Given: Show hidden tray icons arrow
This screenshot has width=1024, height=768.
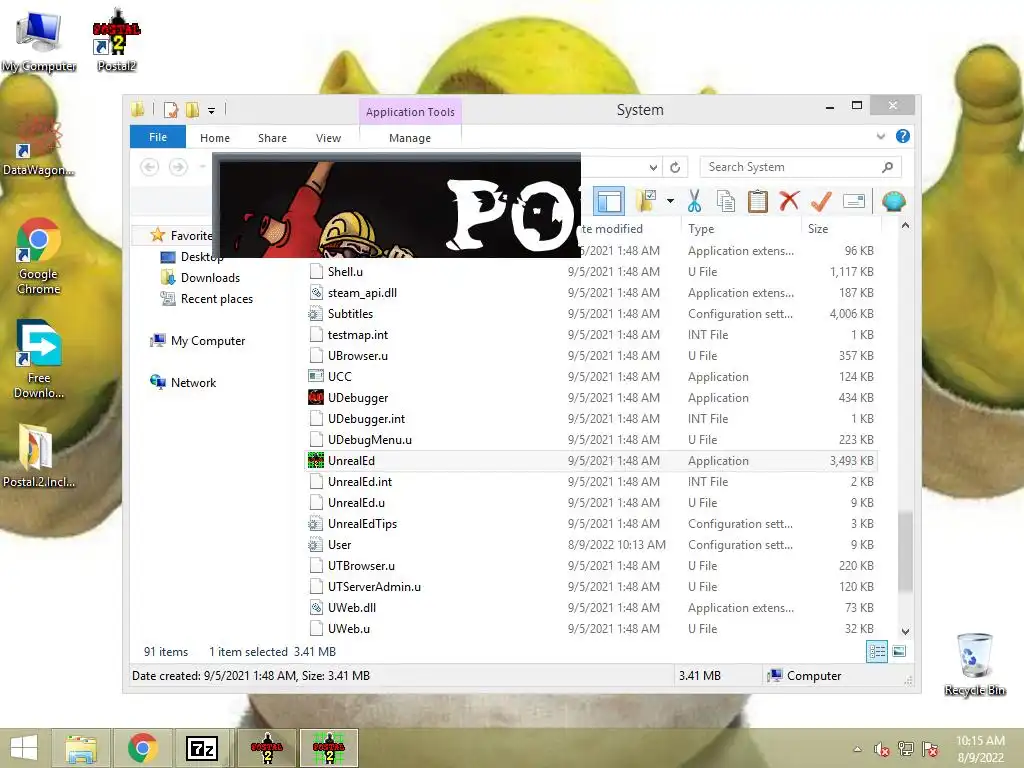Looking at the screenshot, I should (857, 749).
